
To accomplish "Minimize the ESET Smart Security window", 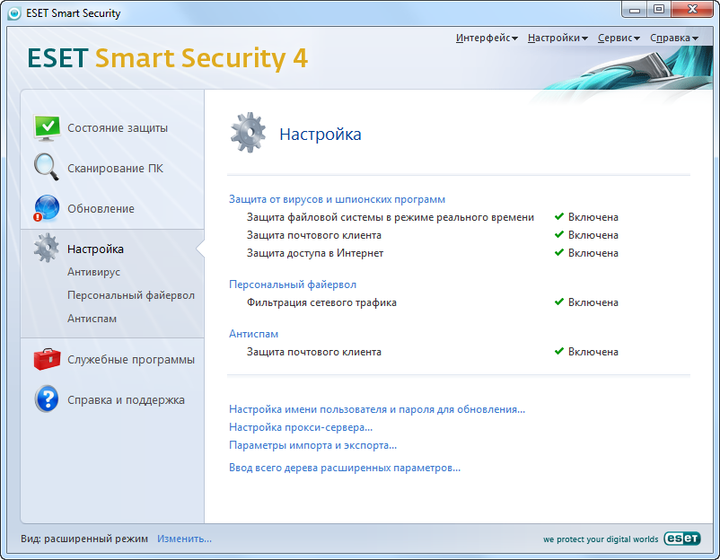I will [635, 10].
